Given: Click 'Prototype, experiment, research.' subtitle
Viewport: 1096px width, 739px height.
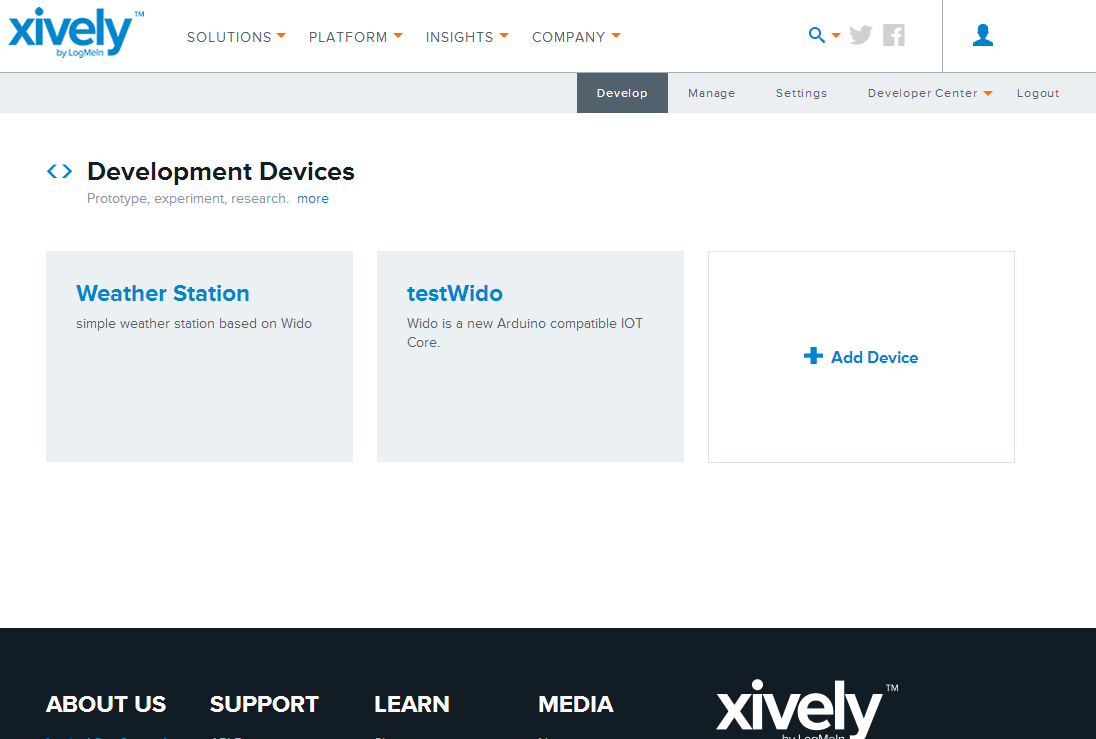Looking at the screenshot, I should (187, 199).
